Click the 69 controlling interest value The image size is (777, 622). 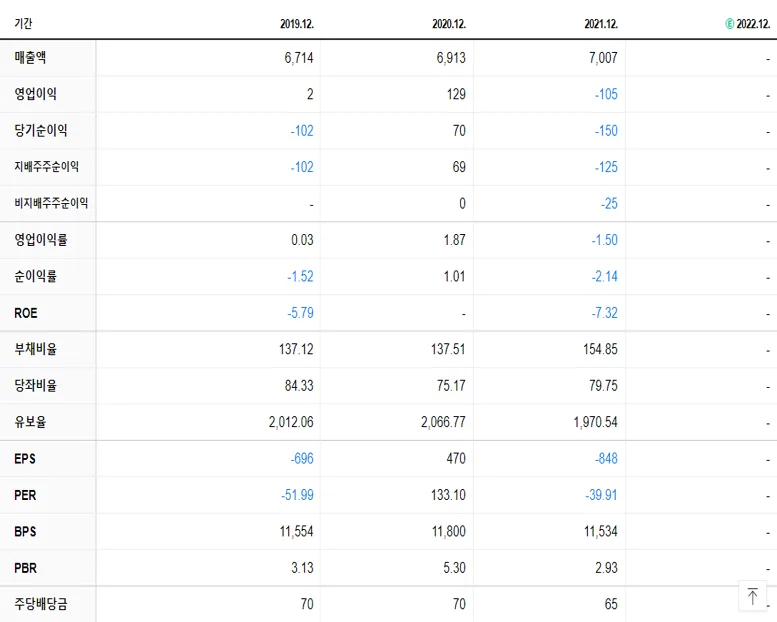(459, 167)
